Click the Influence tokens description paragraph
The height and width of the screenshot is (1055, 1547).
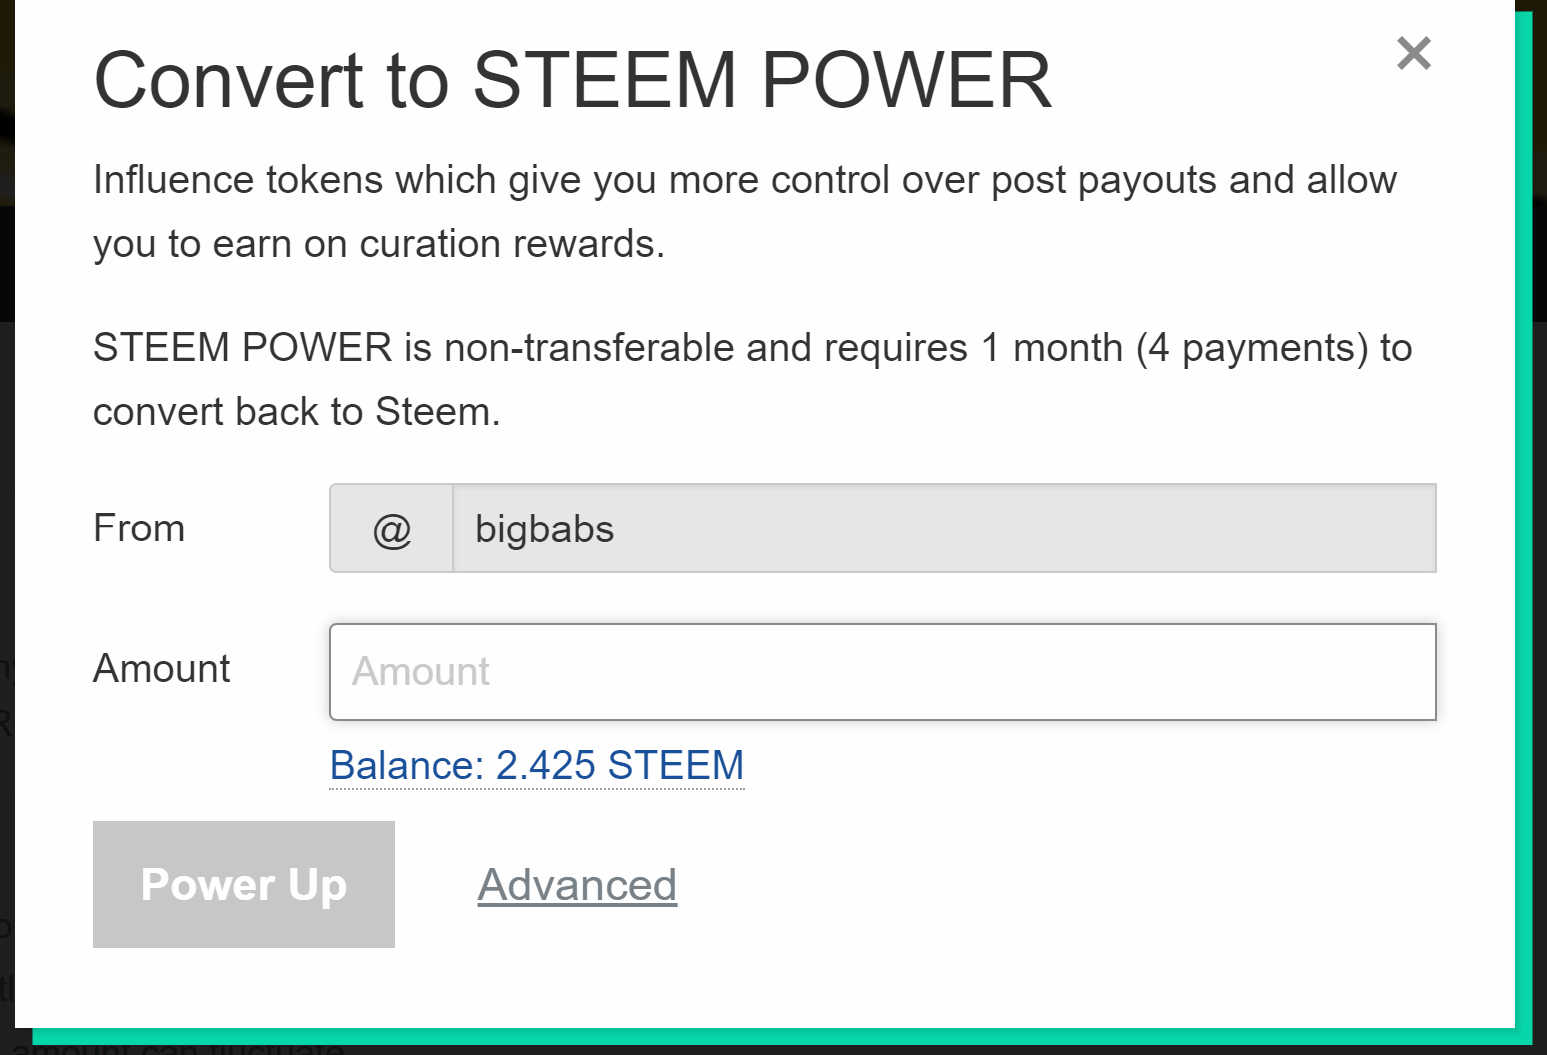tap(745, 212)
